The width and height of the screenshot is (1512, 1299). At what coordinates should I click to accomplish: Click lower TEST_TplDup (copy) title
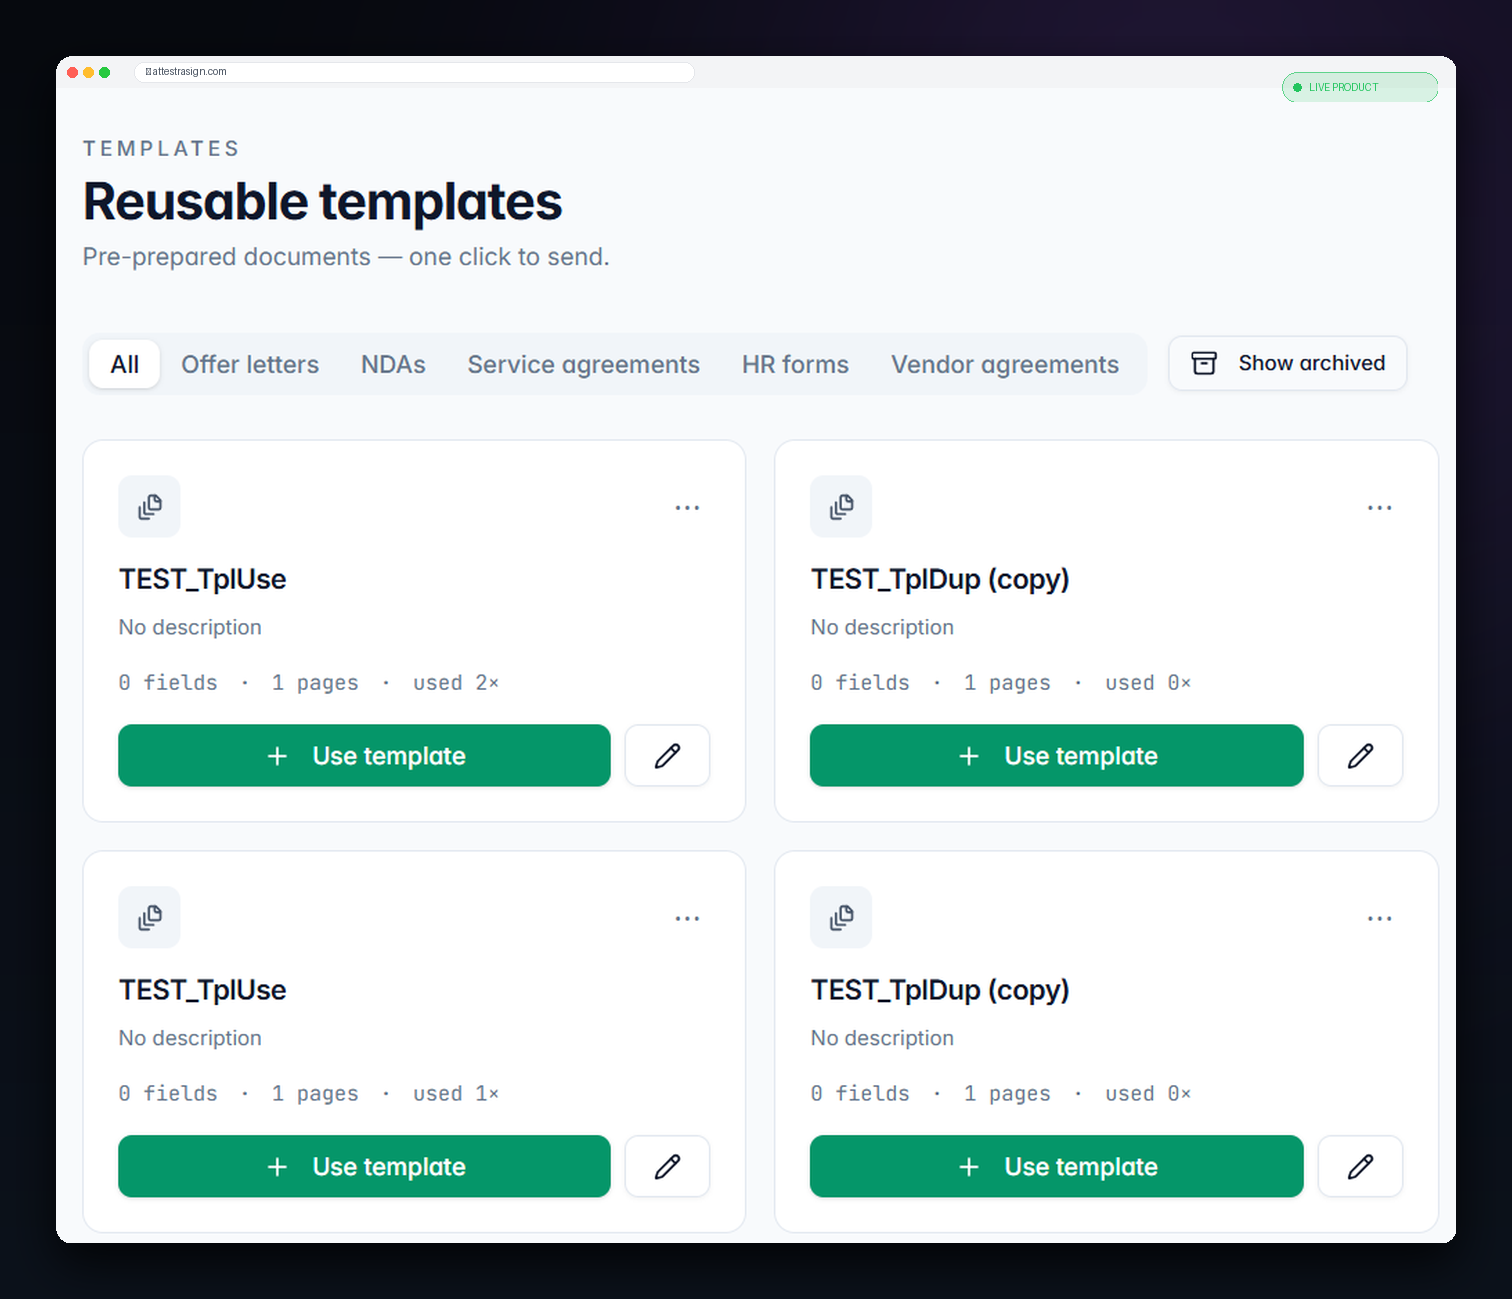click(x=940, y=990)
